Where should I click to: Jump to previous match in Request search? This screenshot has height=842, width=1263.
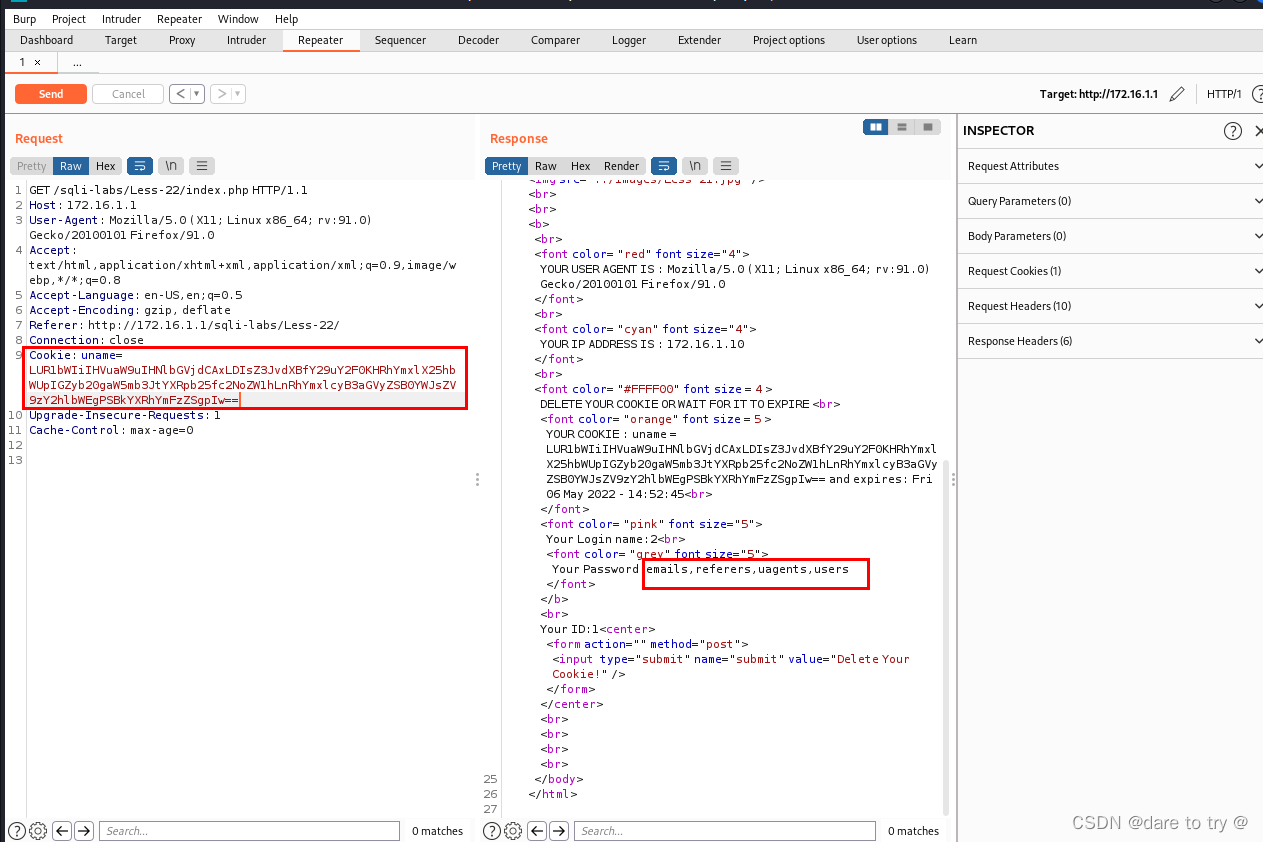61,830
